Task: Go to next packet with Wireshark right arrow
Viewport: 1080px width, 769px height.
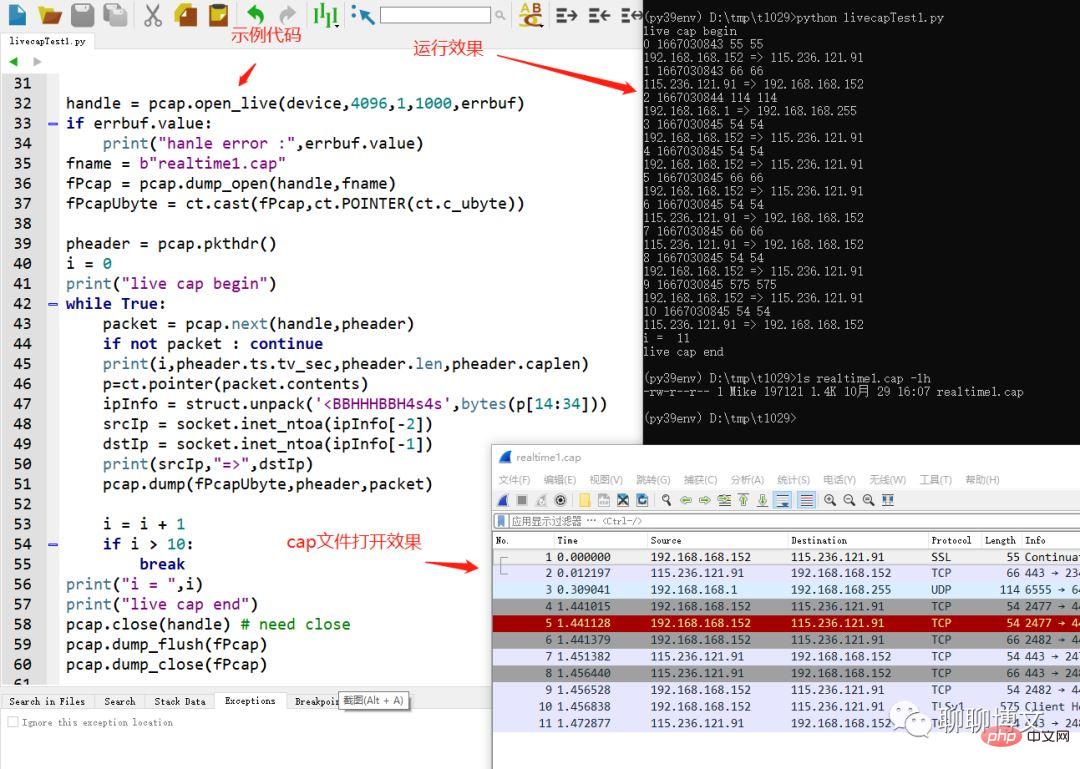Action: 705,500
